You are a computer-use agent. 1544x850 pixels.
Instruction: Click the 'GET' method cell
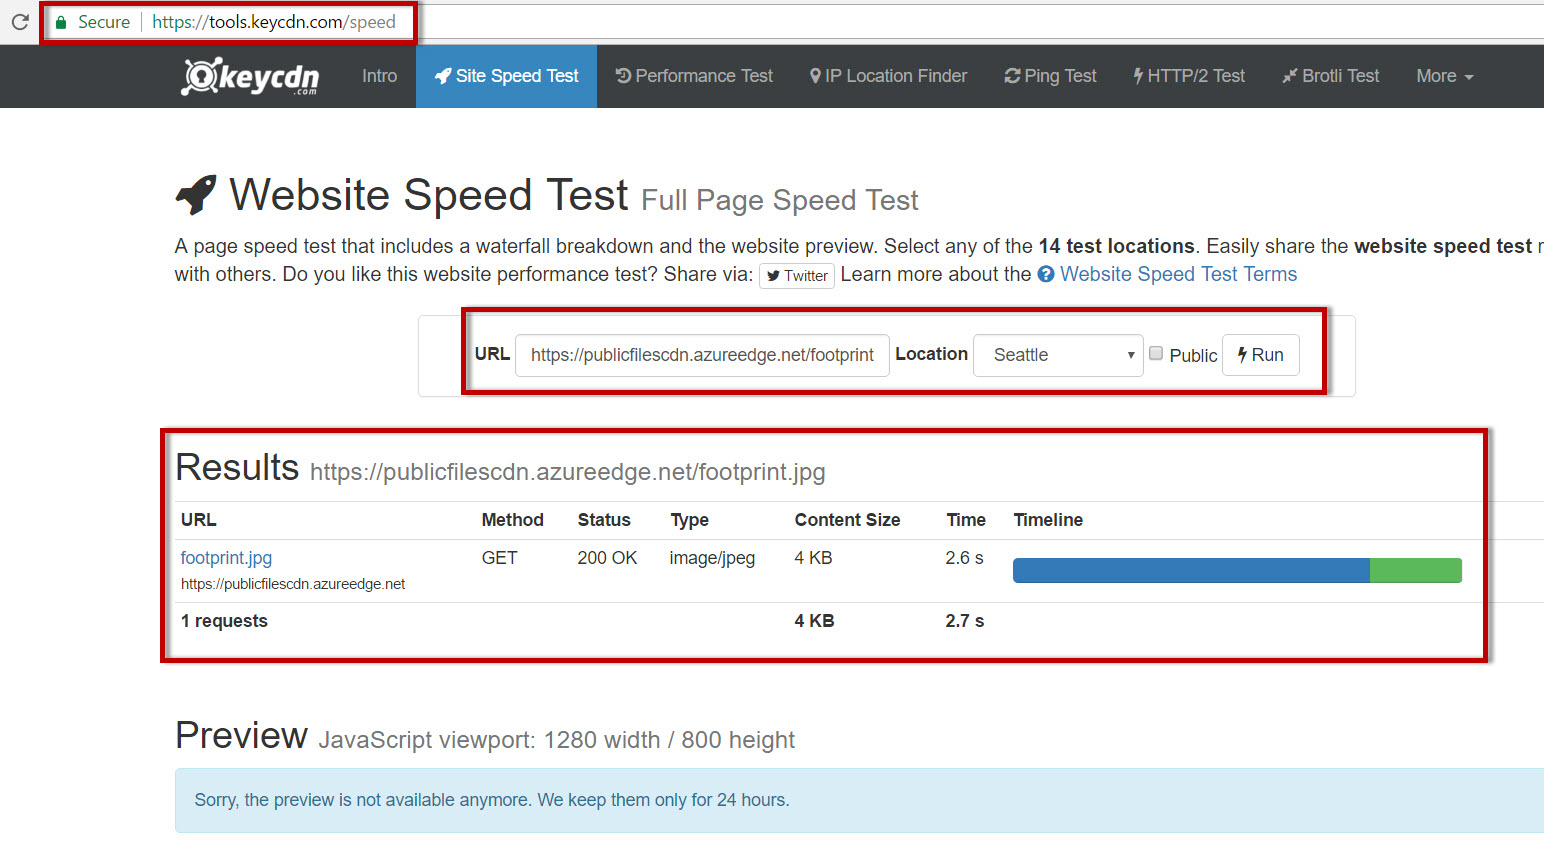499,558
